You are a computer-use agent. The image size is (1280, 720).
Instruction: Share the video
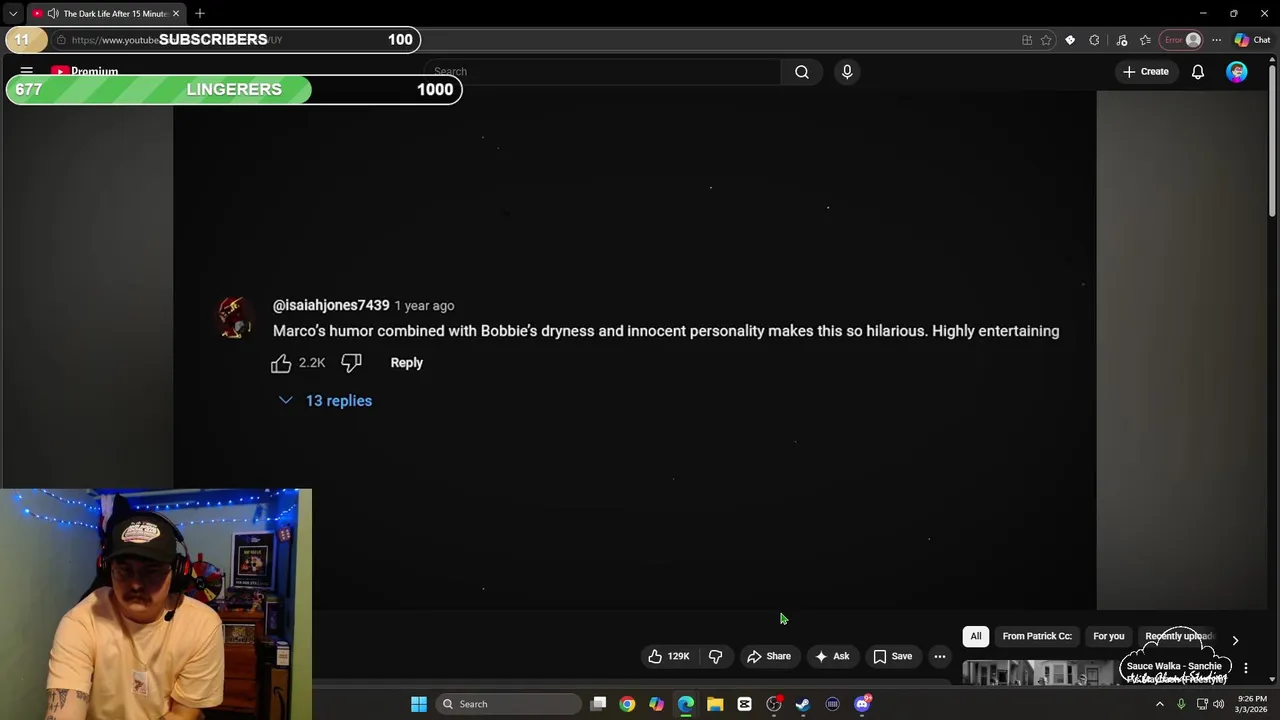(x=769, y=656)
